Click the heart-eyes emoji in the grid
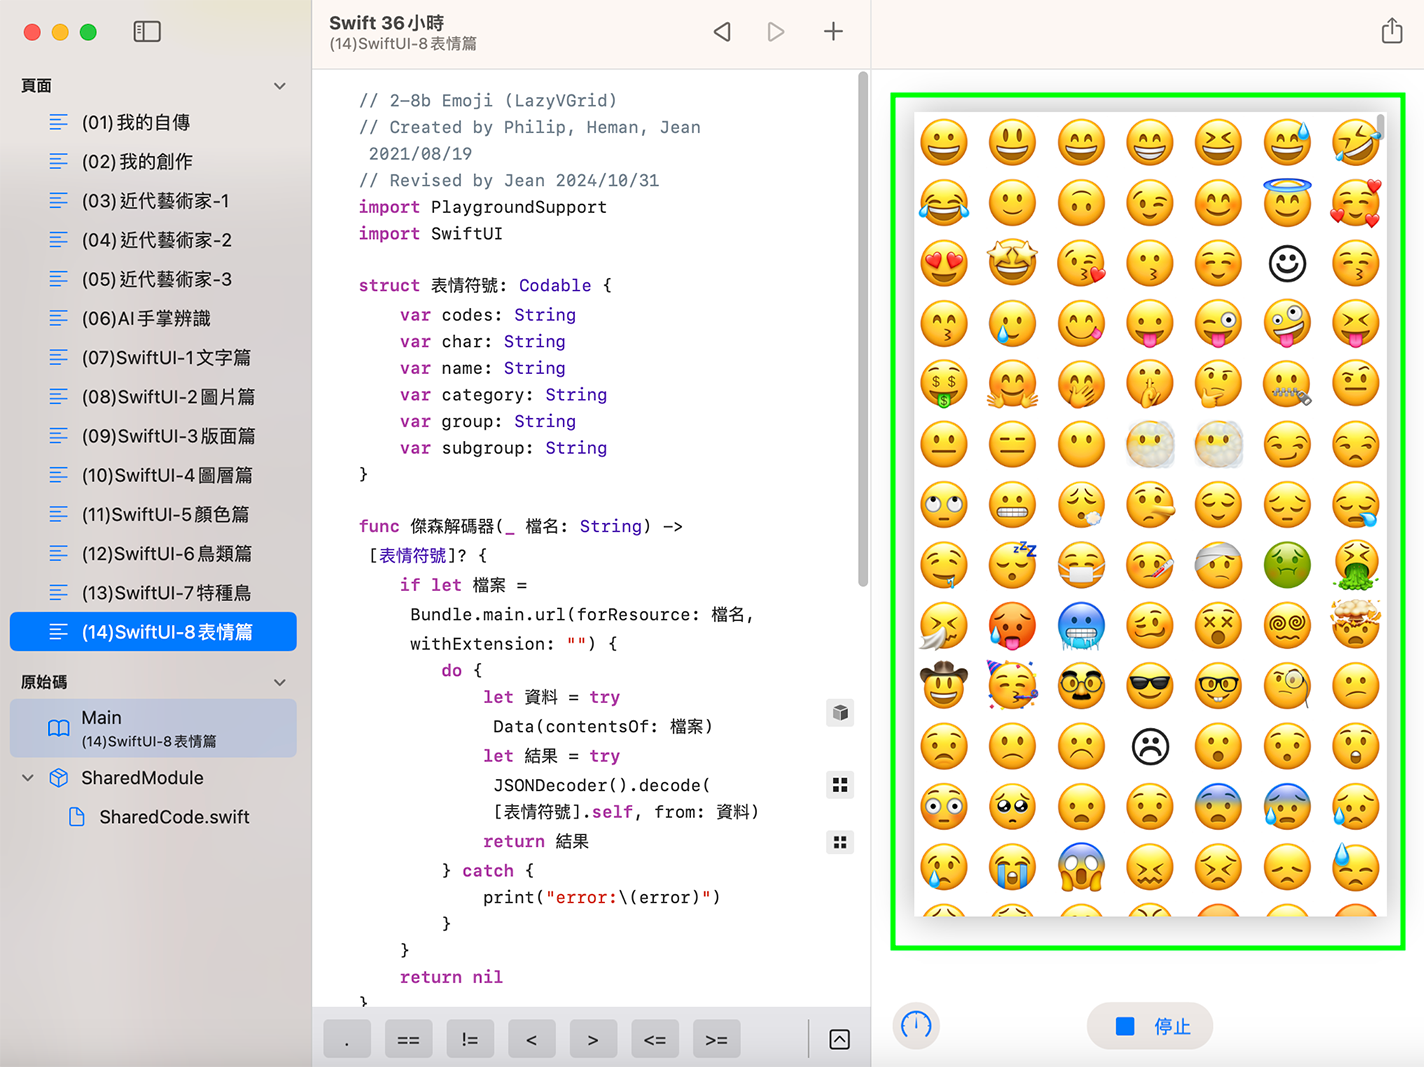 coord(944,264)
